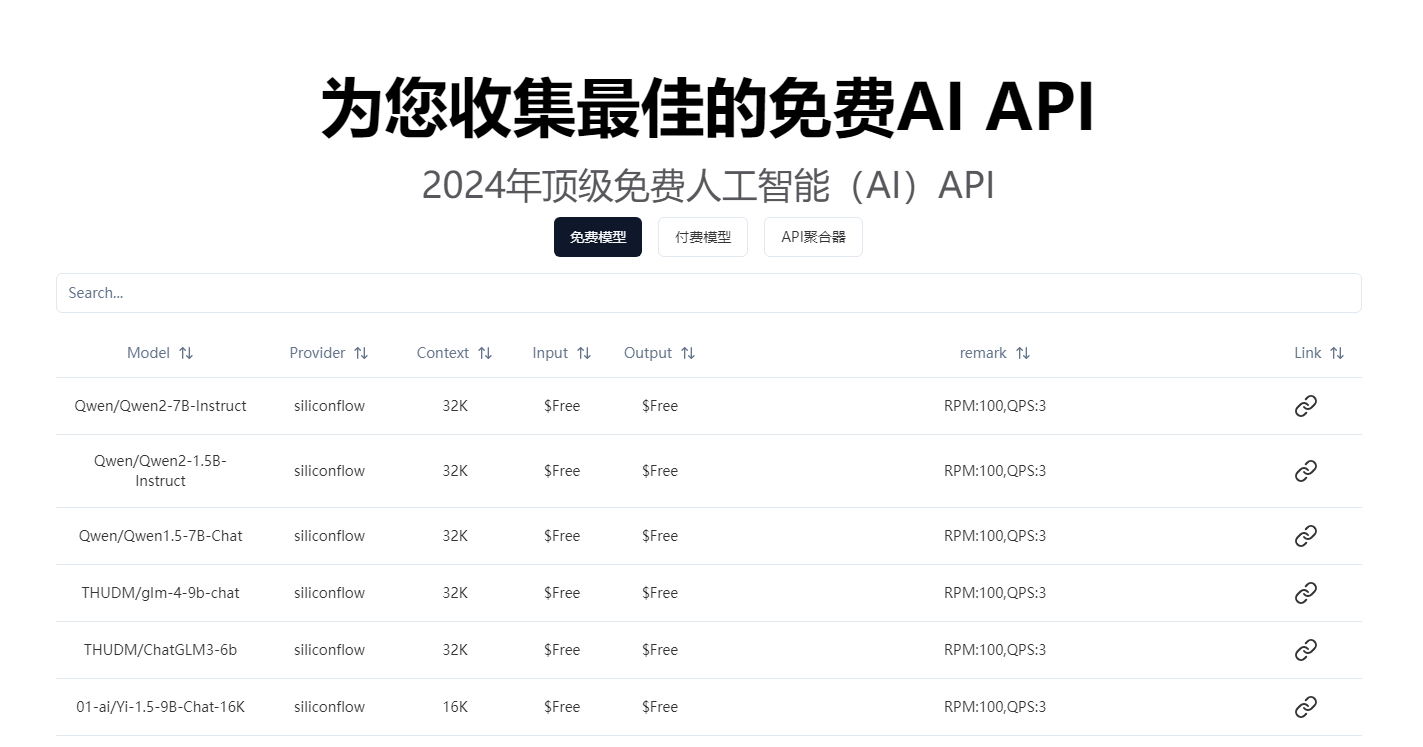1423x747 pixels.
Task: Select model name THUDM/glm-4-9b-chat
Action: coord(160,593)
